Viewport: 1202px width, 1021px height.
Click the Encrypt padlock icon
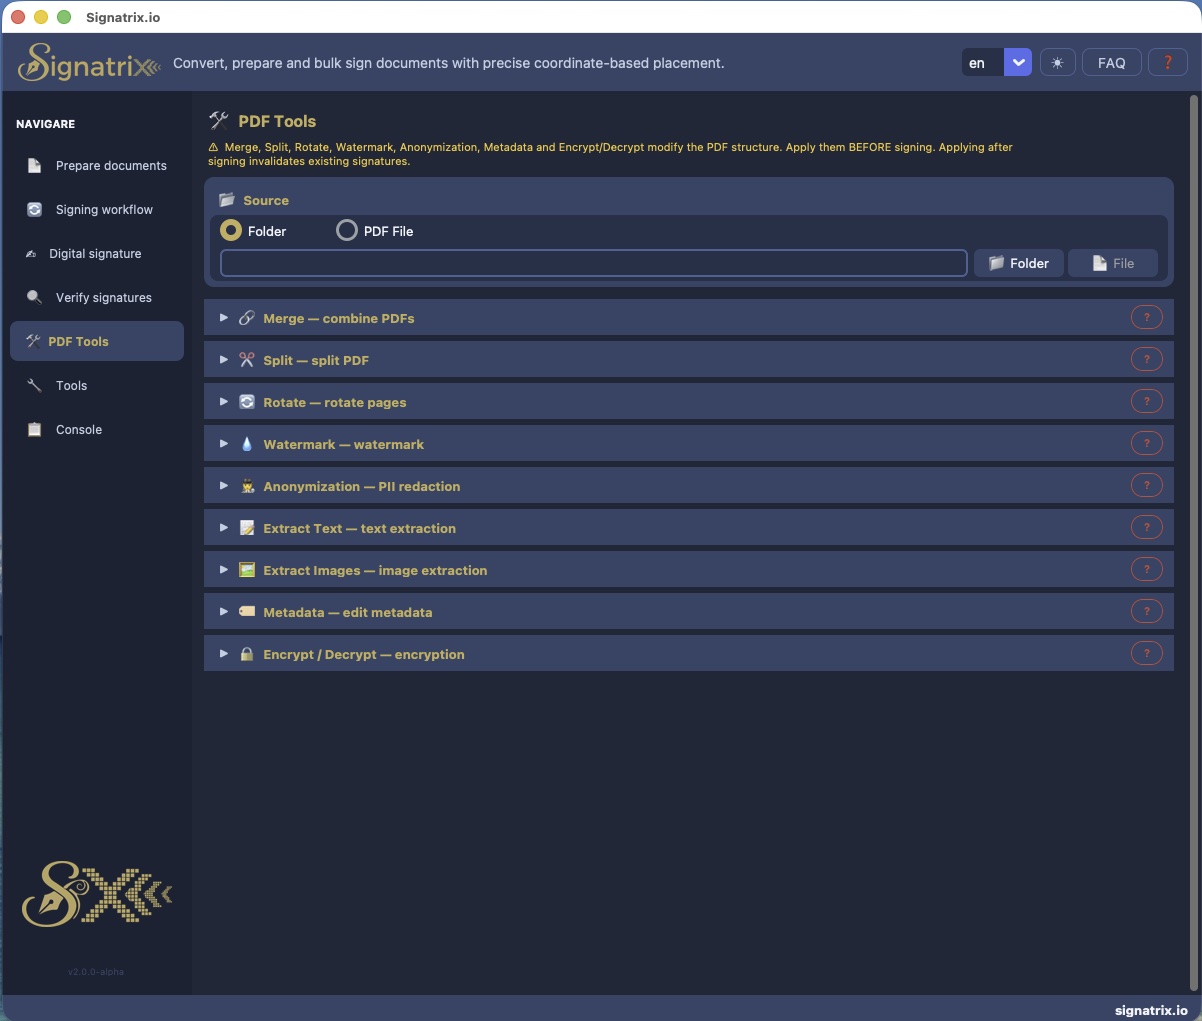[x=247, y=653]
